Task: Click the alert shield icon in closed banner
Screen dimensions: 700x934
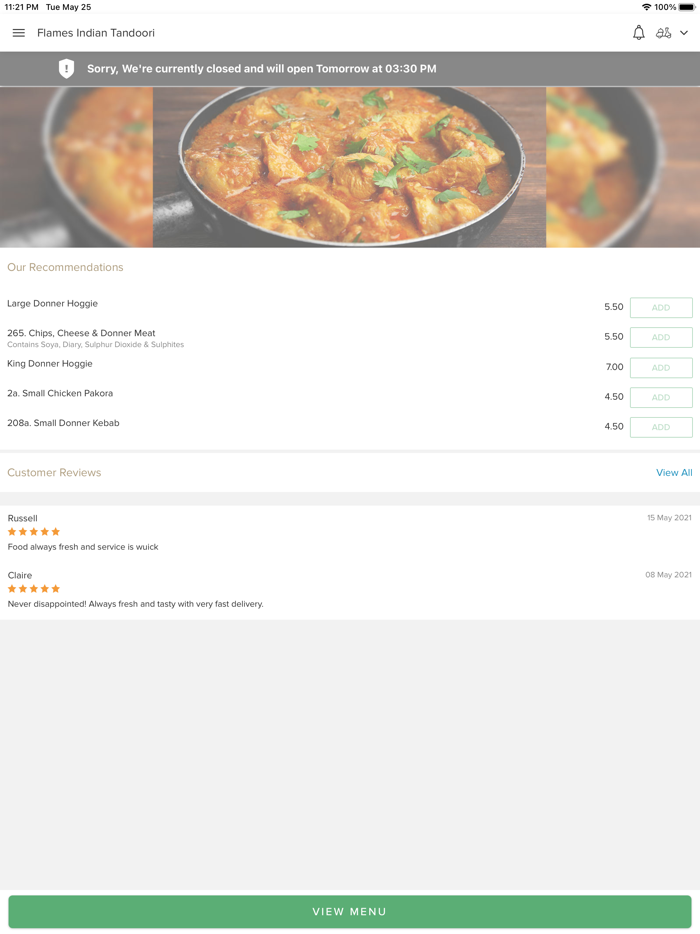Action: [x=66, y=69]
